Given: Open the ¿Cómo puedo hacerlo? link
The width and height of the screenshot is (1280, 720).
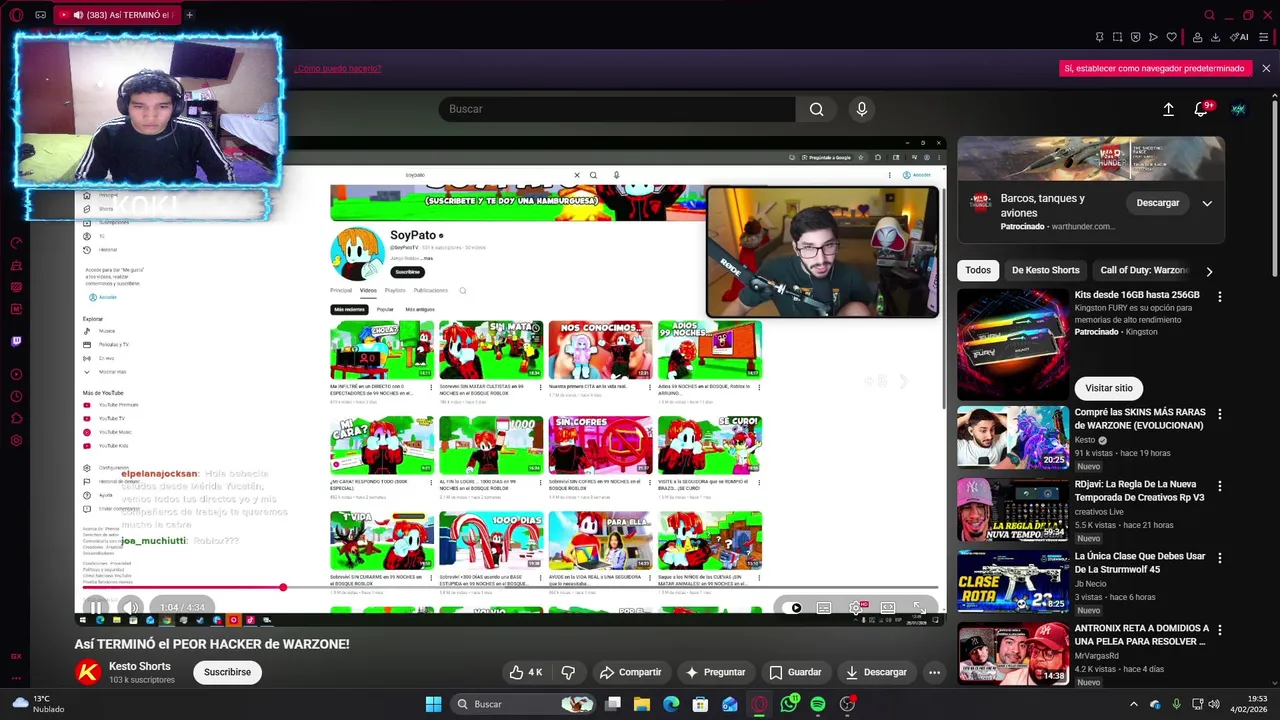Looking at the screenshot, I should [337, 68].
